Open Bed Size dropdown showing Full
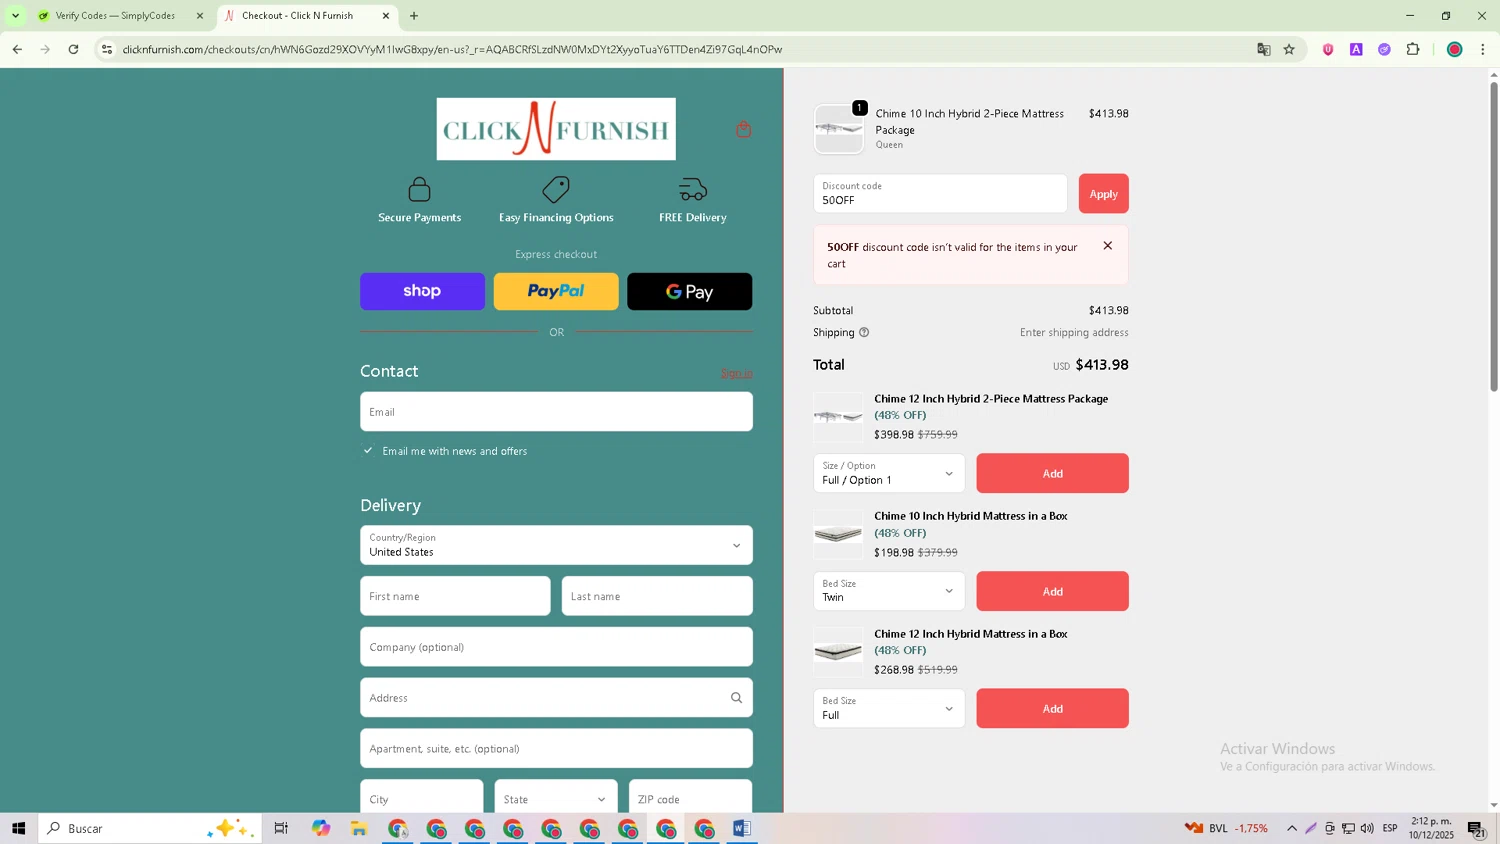Screen dimensions: 1500x844 point(889,708)
